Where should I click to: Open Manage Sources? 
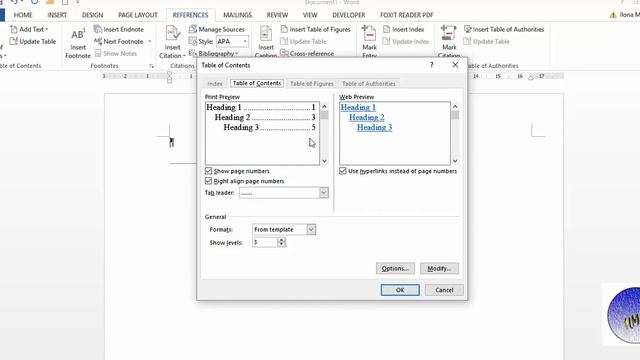point(216,29)
